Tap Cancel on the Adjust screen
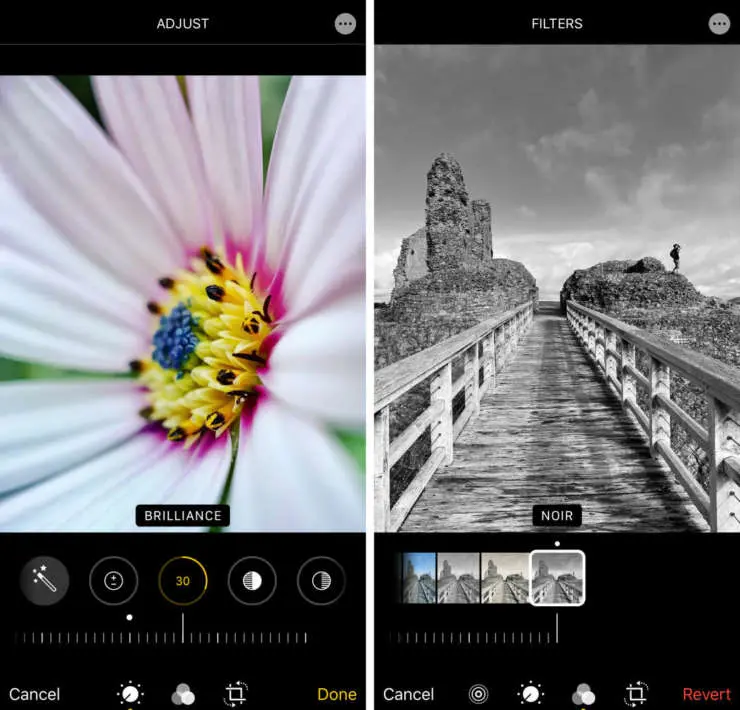Image resolution: width=740 pixels, height=710 pixels. coord(35,694)
